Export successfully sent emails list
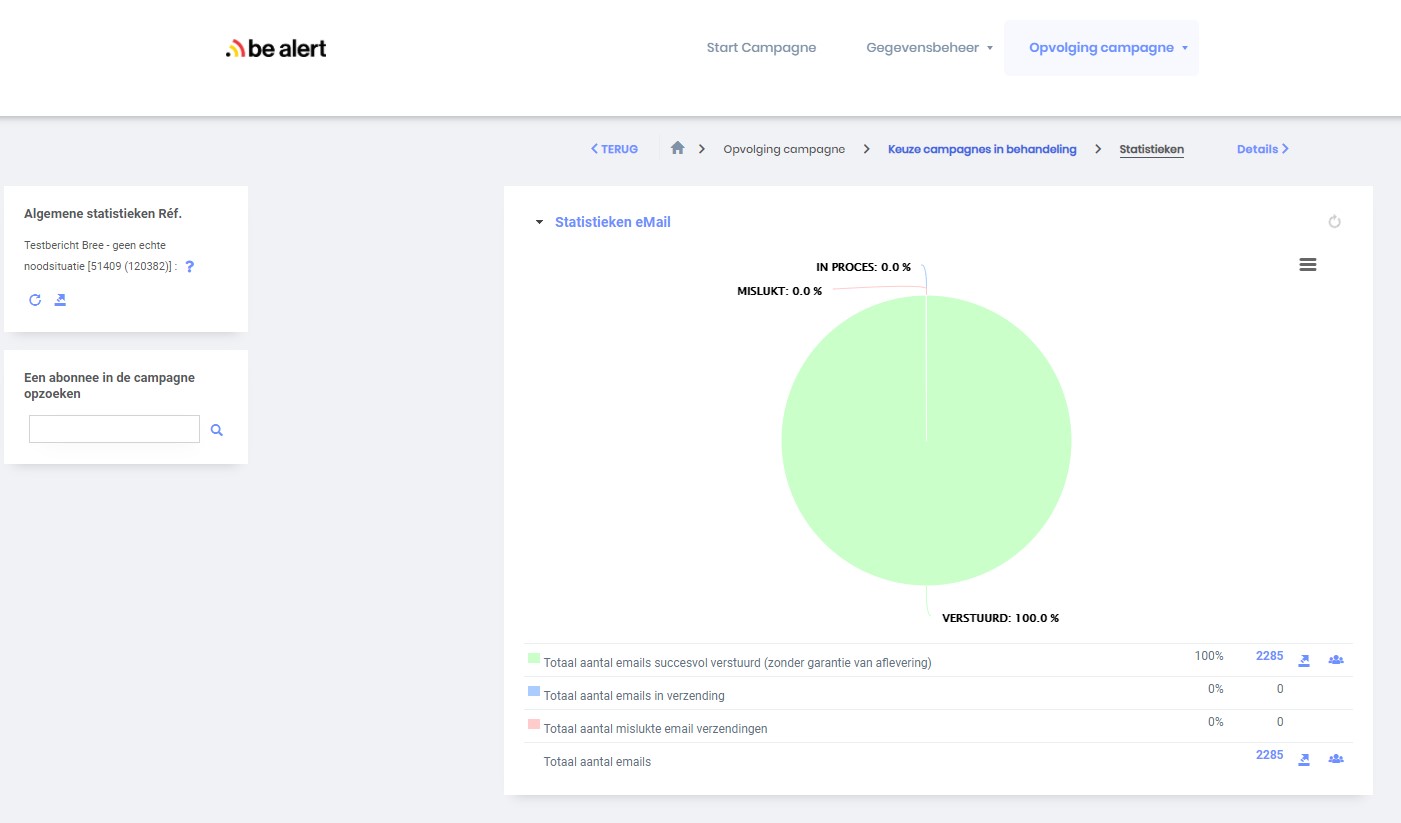Screen dimensions: 1401x823 point(1304,660)
